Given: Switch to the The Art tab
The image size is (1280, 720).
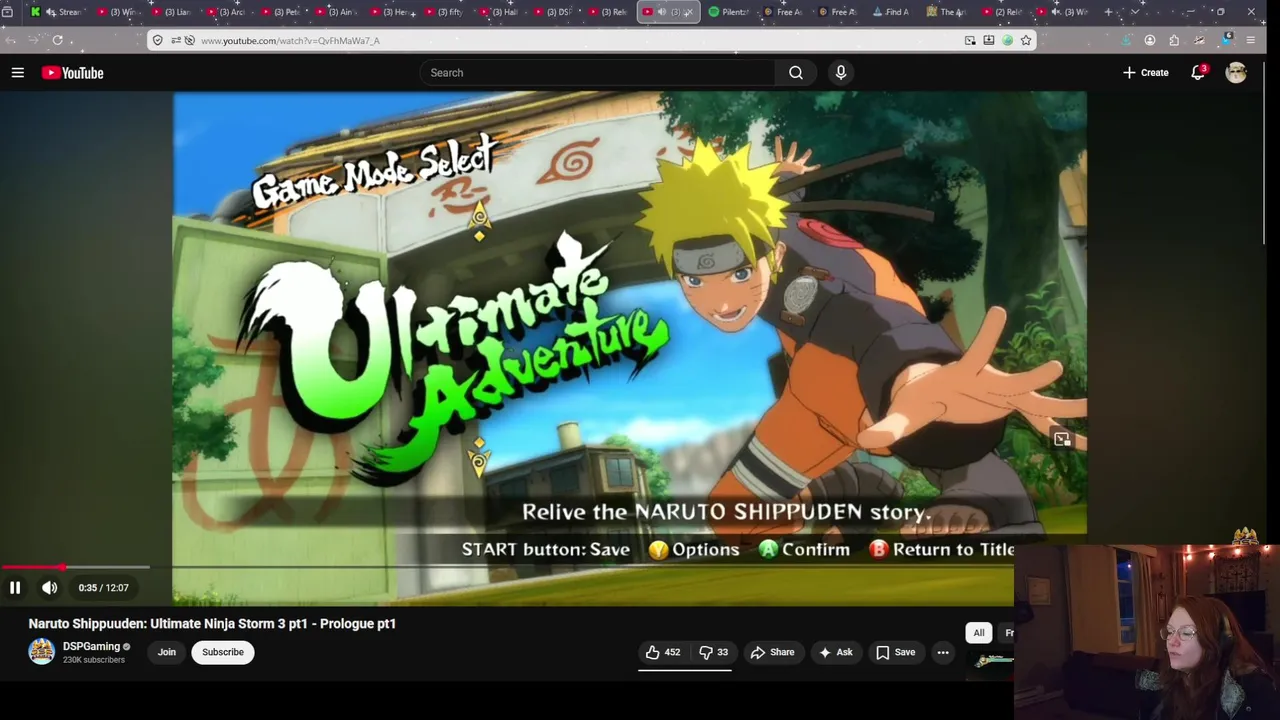Looking at the screenshot, I should pos(946,12).
